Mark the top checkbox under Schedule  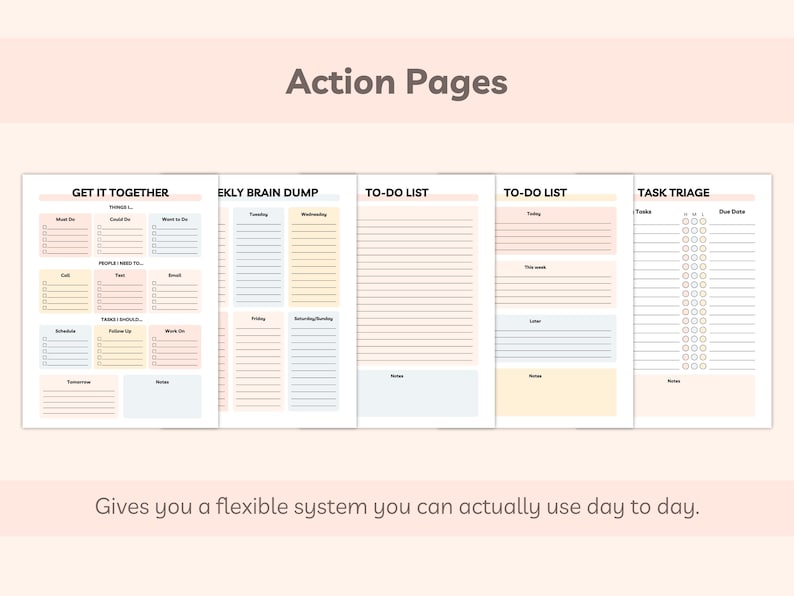45,339
